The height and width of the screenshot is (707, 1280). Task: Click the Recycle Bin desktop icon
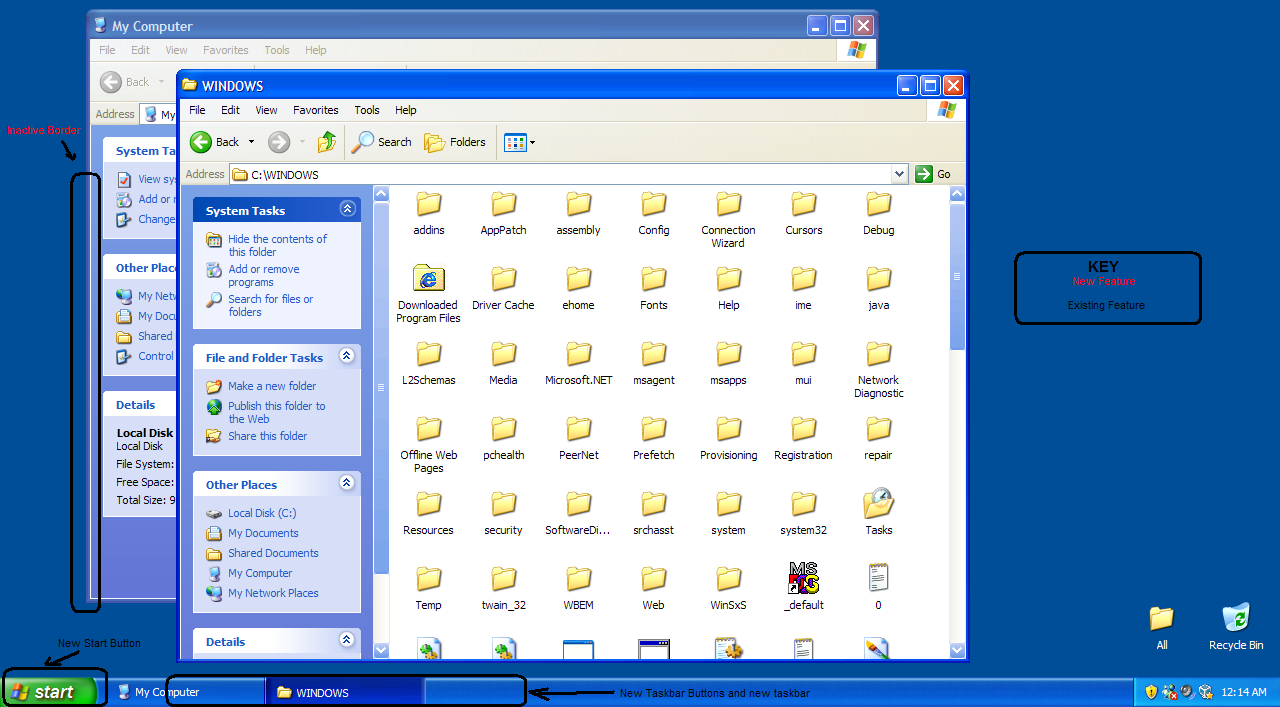pos(1236,618)
